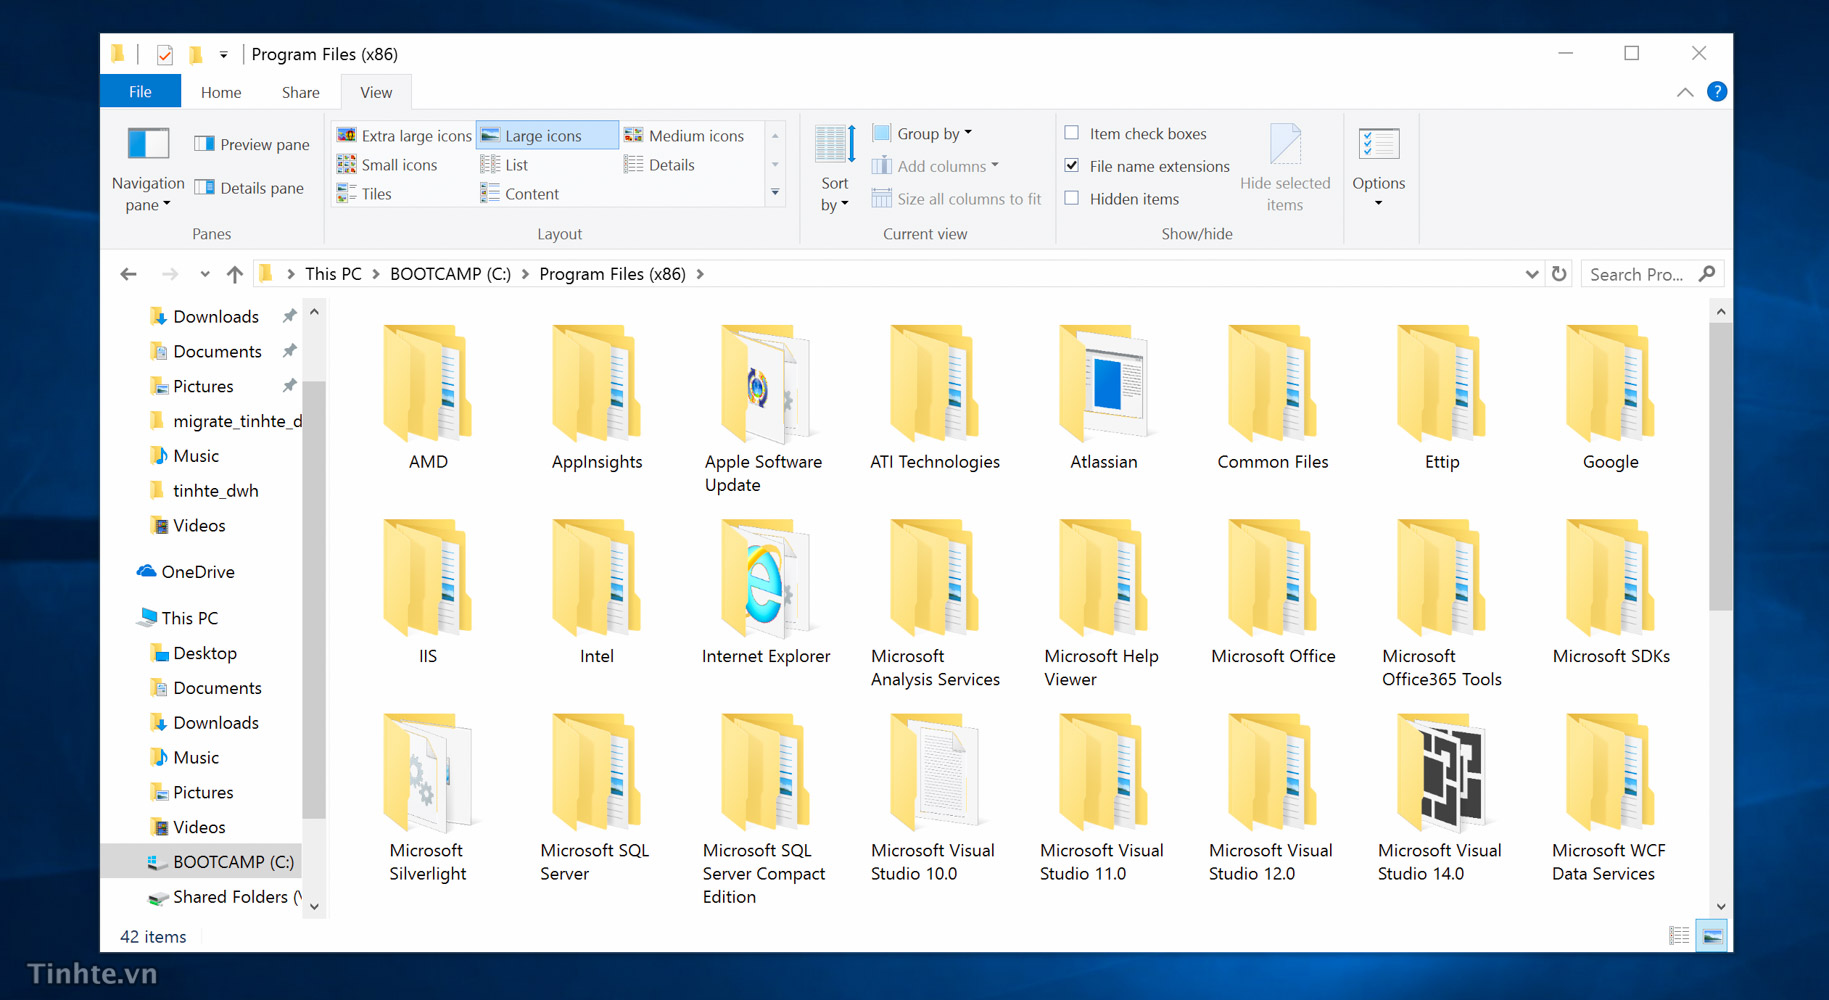
Task: Open the Help question mark button
Action: (x=1717, y=92)
